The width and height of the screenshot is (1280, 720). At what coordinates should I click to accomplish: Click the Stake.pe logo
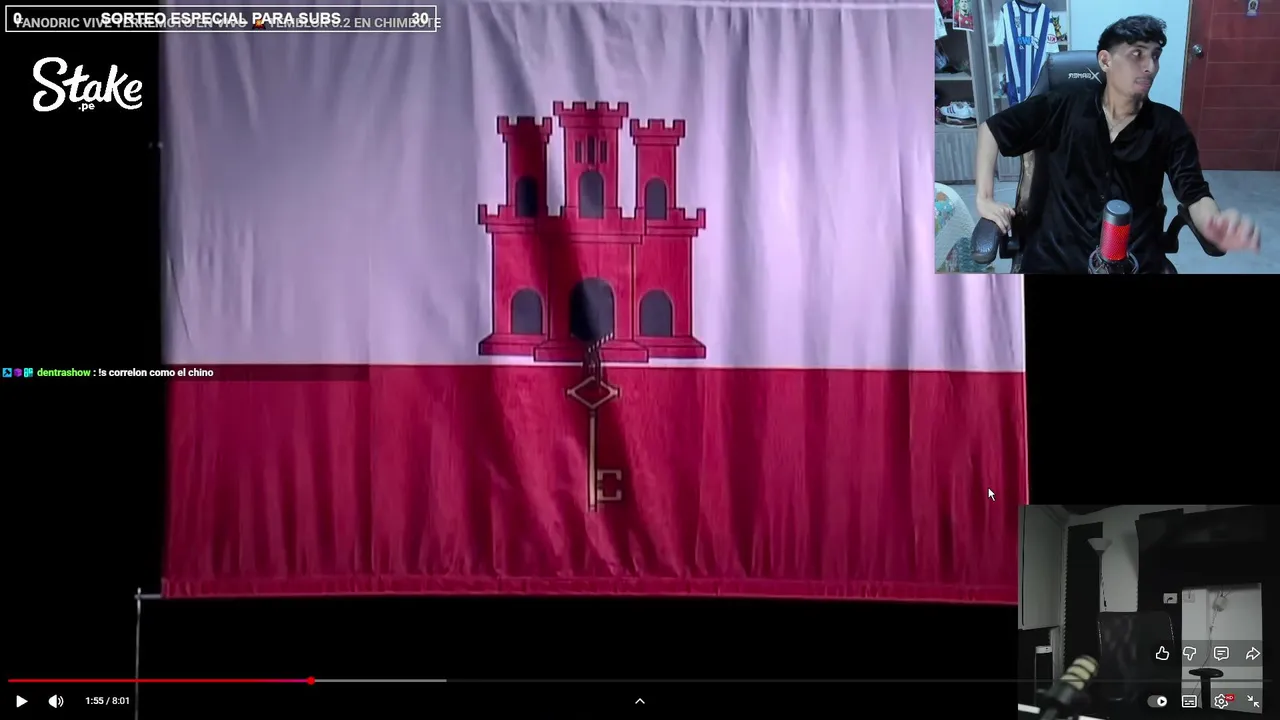[x=87, y=84]
